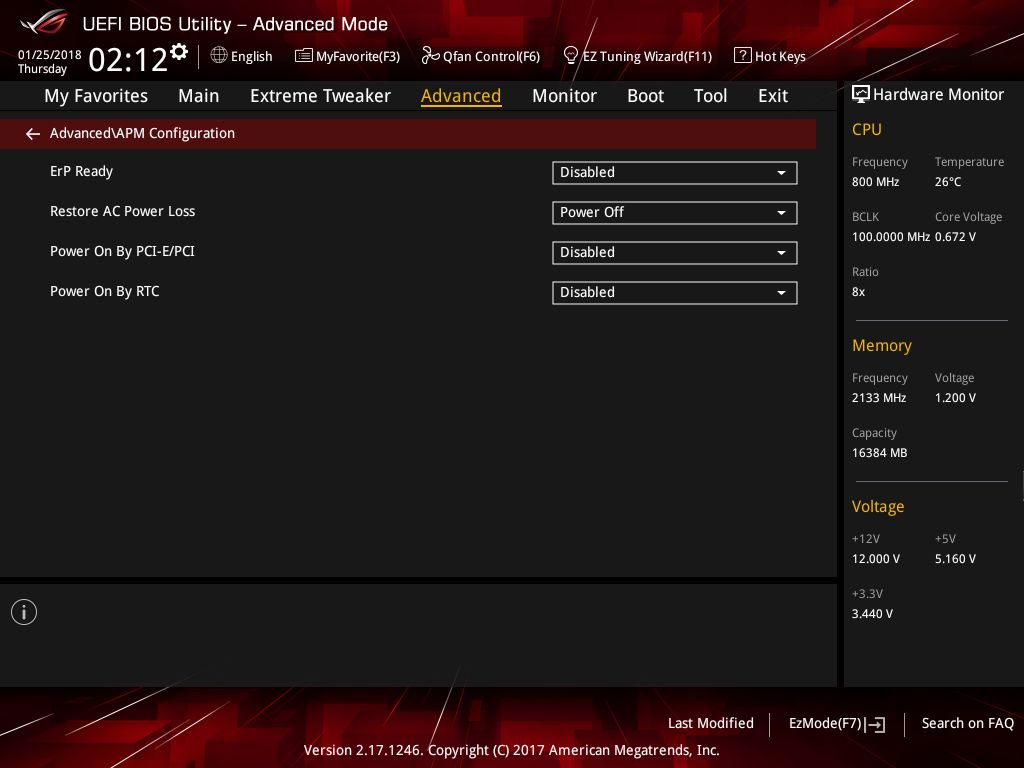Click the date 01/25/2018
The image size is (1024, 768).
coord(50,55)
